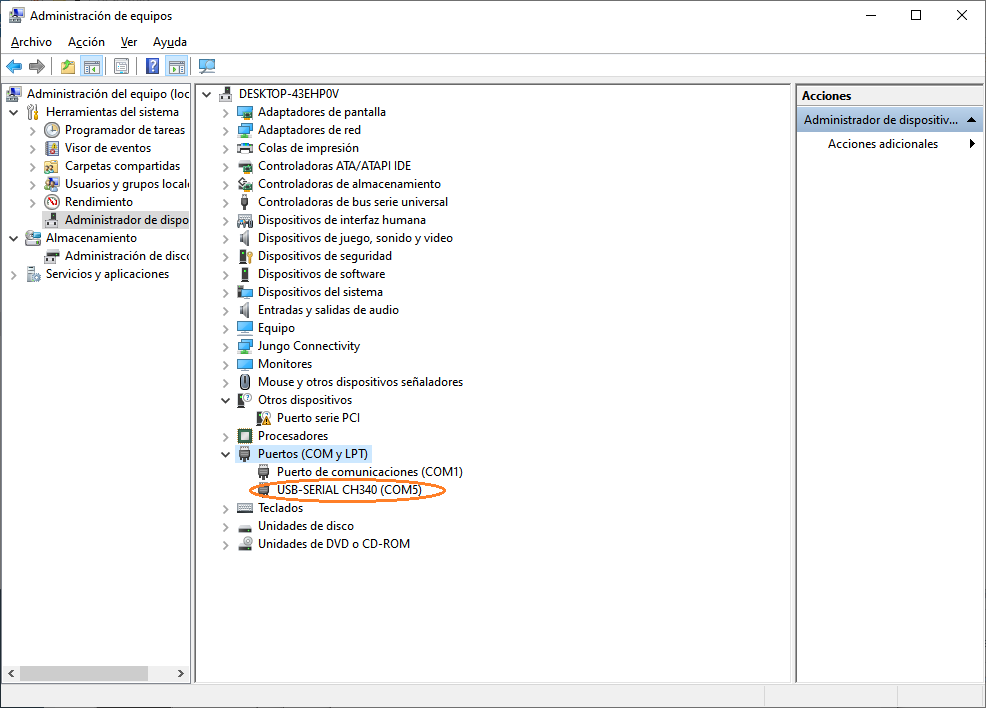Expand the Unidades de disco category
Viewport: 986px width, 708px height.
pyautogui.click(x=226, y=527)
